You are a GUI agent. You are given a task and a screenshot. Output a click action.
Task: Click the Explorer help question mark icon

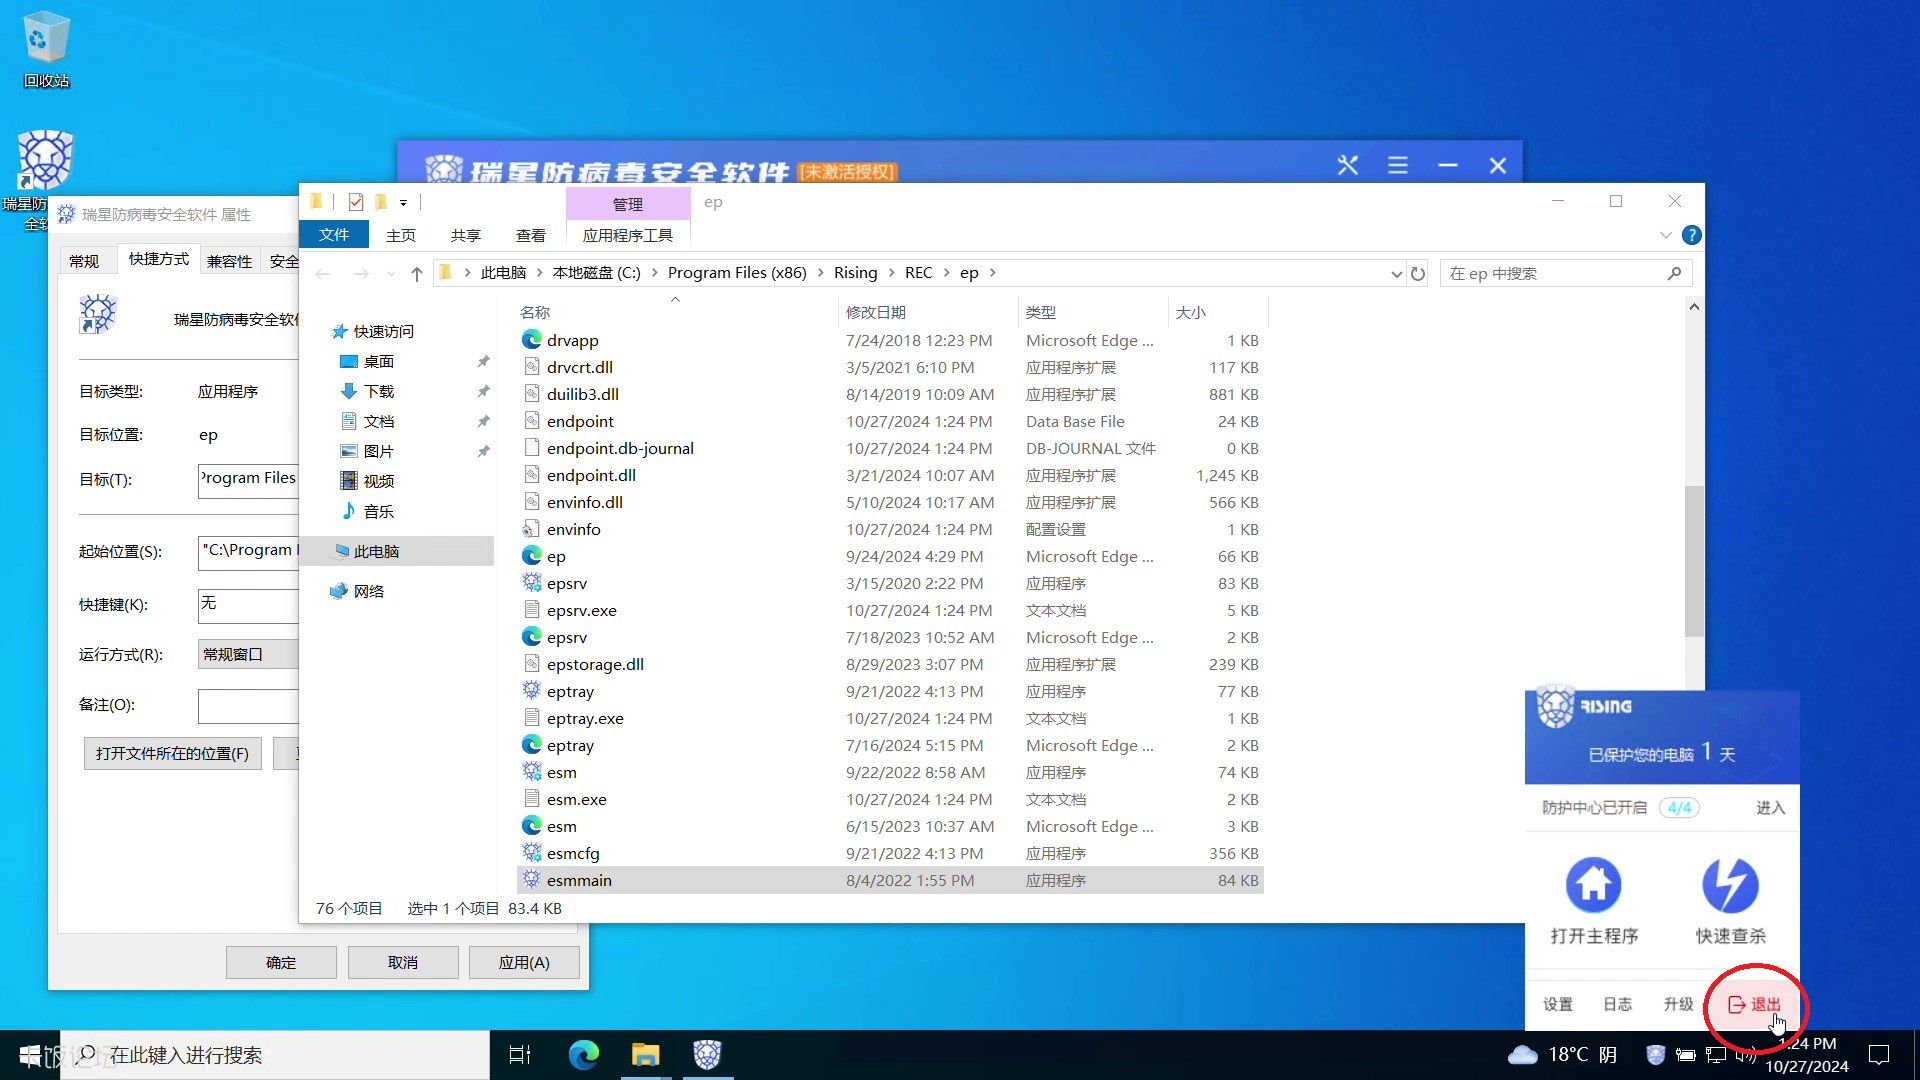coord(1692,235)
